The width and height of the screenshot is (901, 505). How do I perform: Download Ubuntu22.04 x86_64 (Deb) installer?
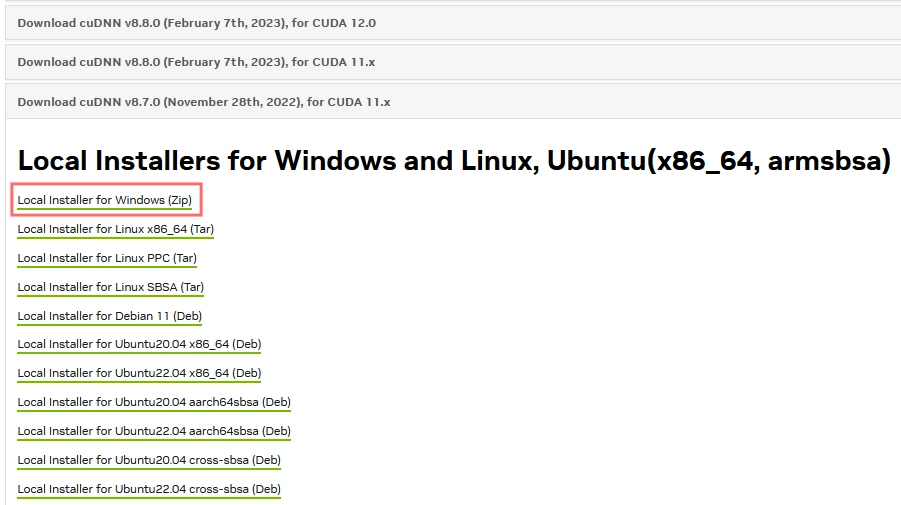tap(139, 373)
